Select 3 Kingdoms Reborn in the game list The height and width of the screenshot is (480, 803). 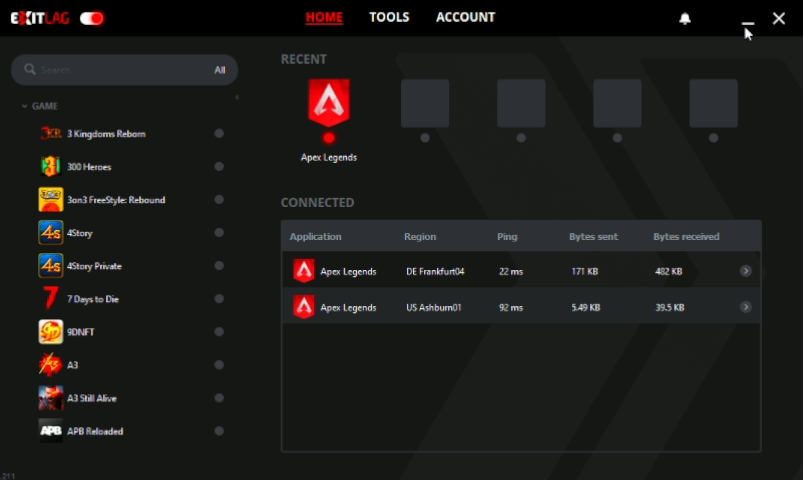pyautogui.click(x=106, y=134)
